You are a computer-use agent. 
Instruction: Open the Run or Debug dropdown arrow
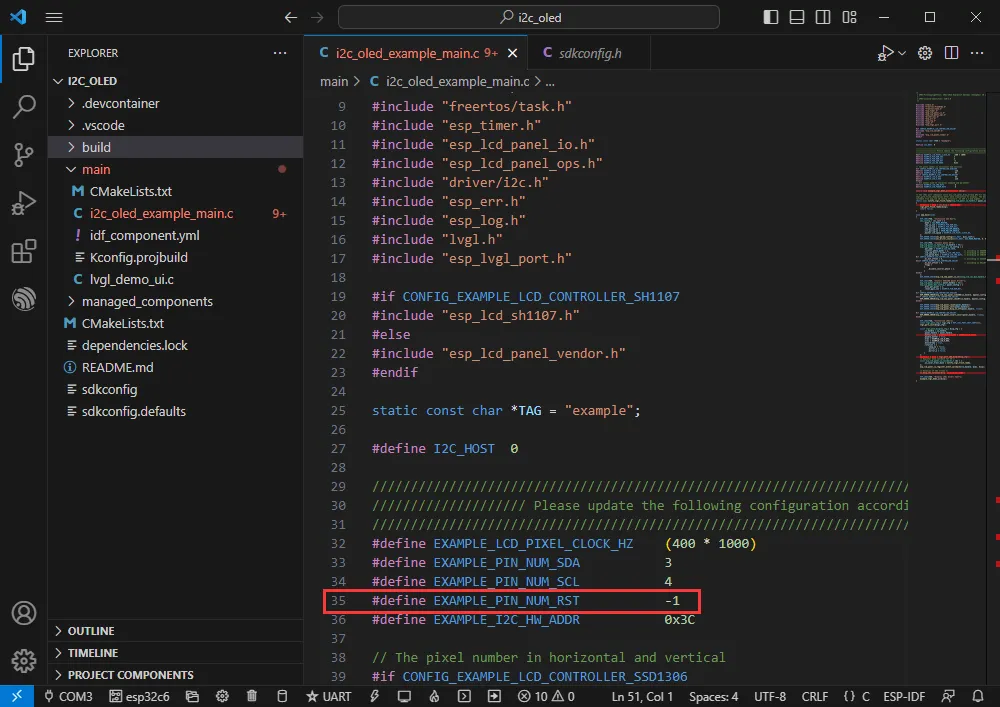click(x=902, y=53)
